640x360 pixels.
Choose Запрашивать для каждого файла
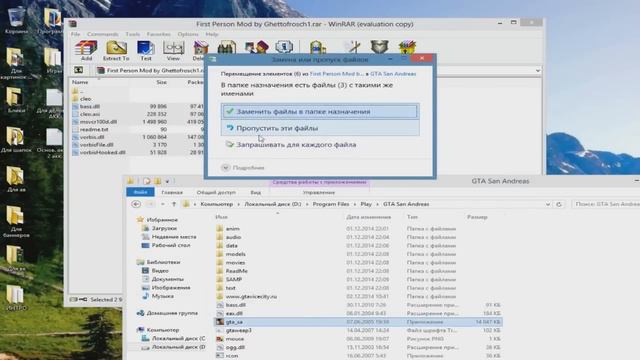click(320, 144)
